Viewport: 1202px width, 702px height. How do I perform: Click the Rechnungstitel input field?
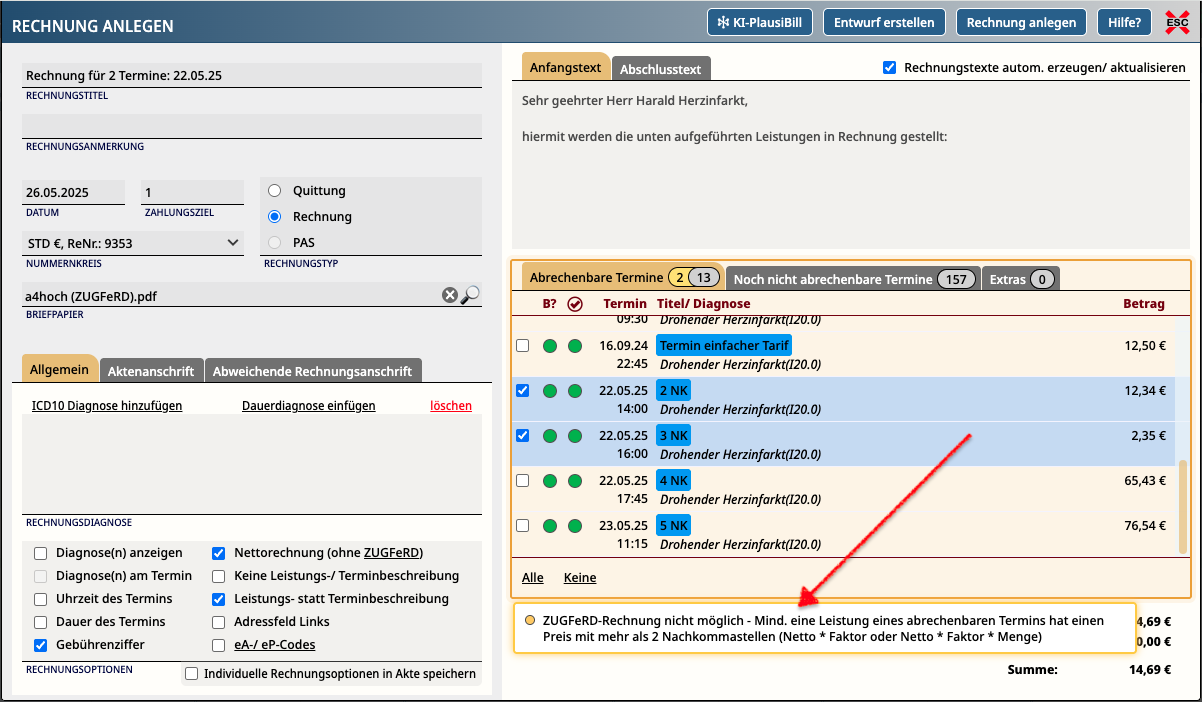point(252,75)
